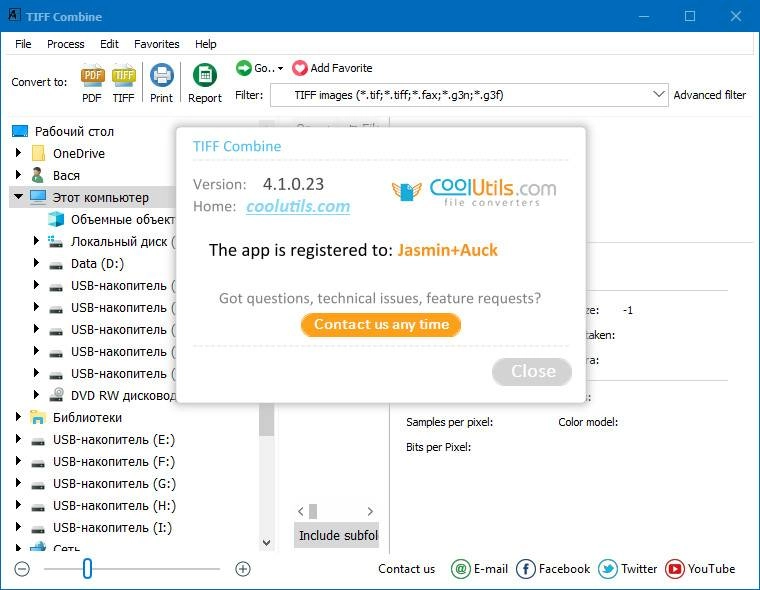Click the OneDrive folder icon

coord(38,153)
